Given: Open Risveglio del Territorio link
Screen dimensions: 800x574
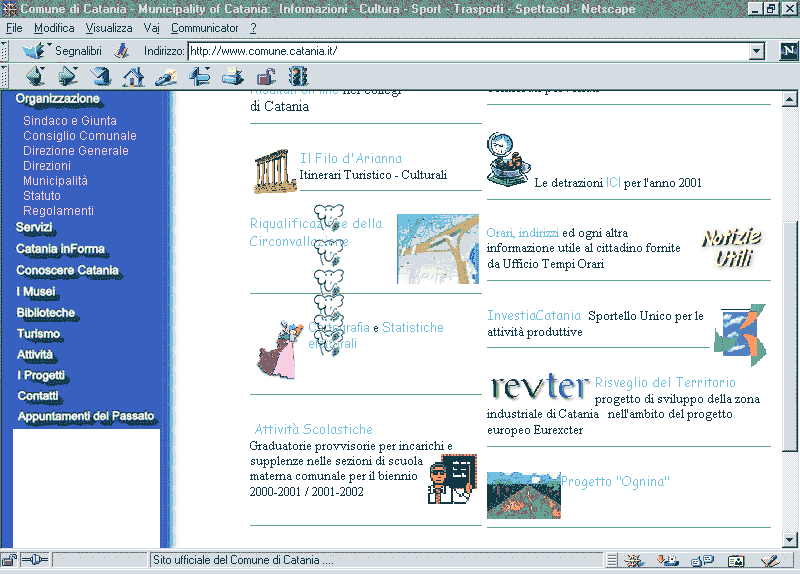Looking at the screenshot, I should point(665,383).
